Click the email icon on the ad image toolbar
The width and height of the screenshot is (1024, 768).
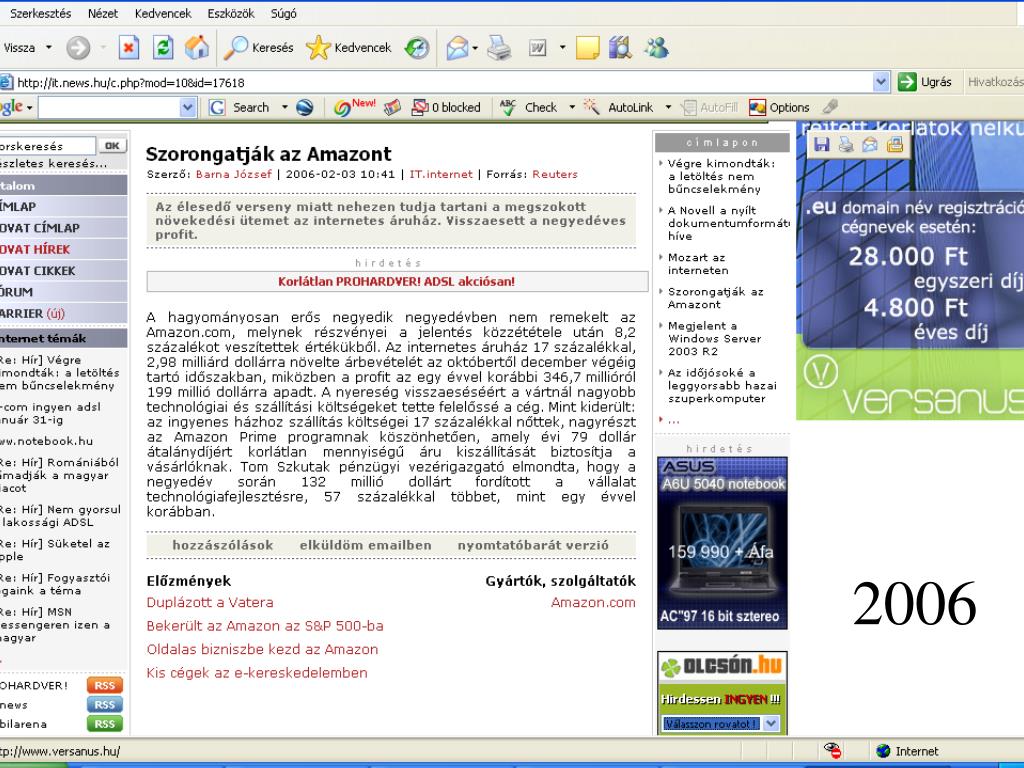(870, 144)
